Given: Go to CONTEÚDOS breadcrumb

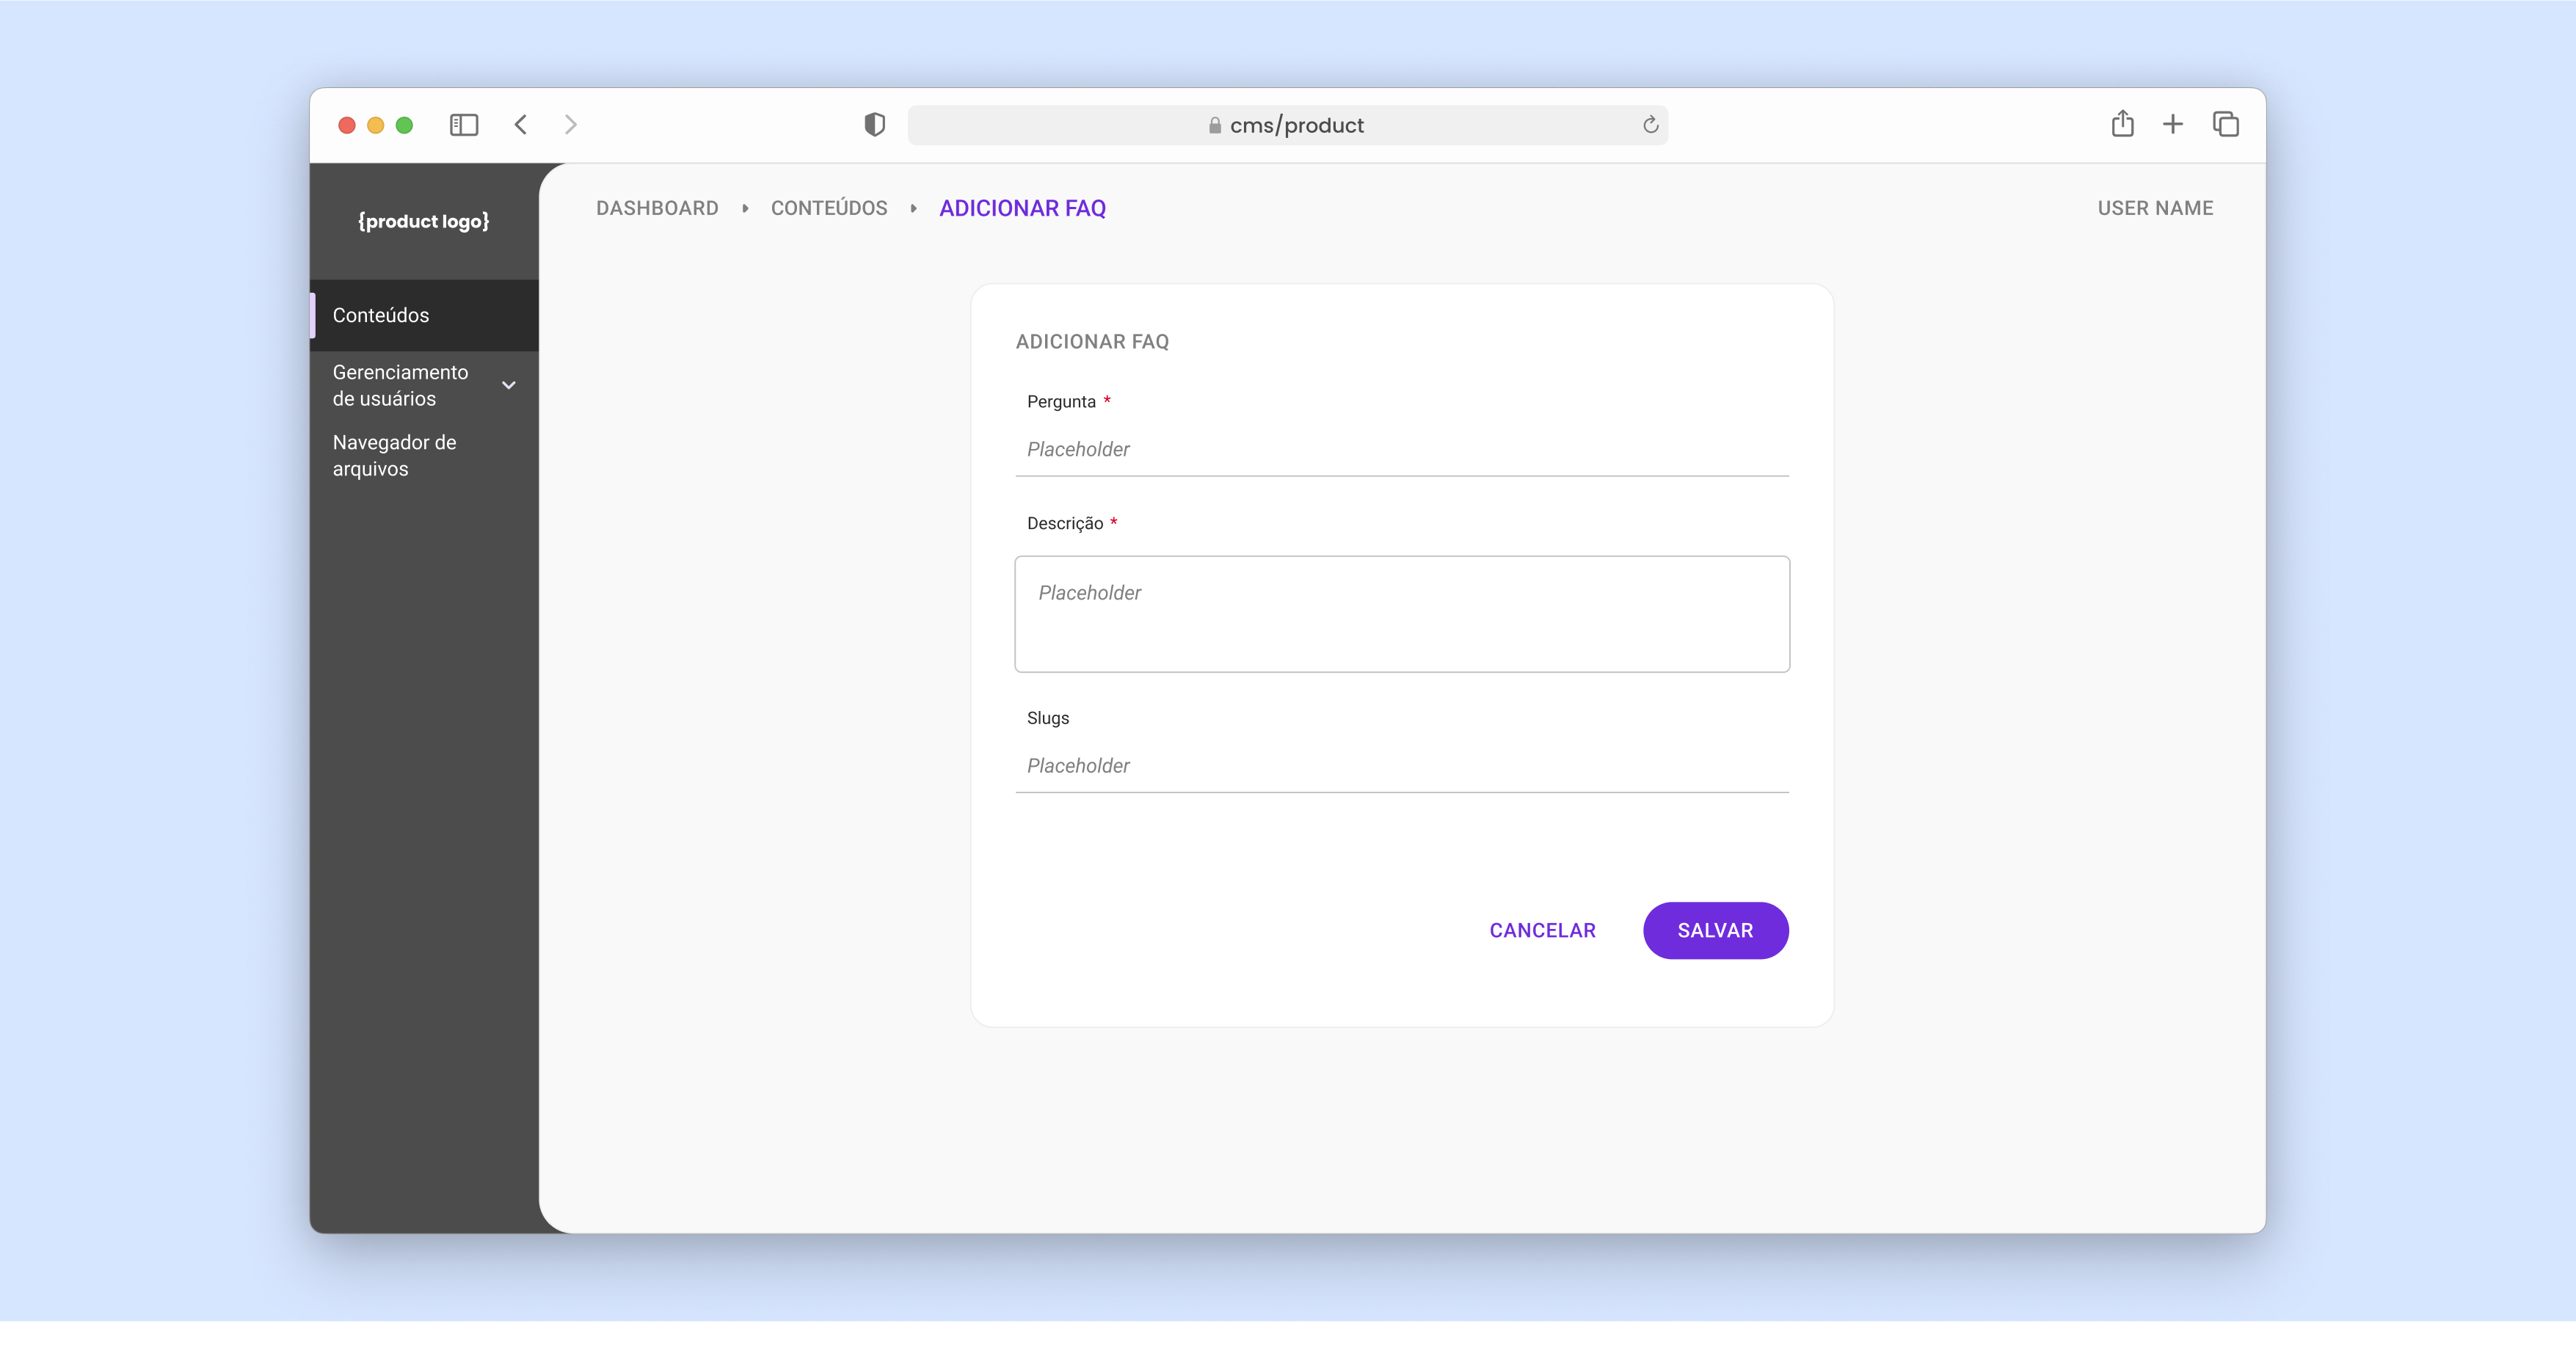Looking at the screenshot, I should tap(829, 208).
